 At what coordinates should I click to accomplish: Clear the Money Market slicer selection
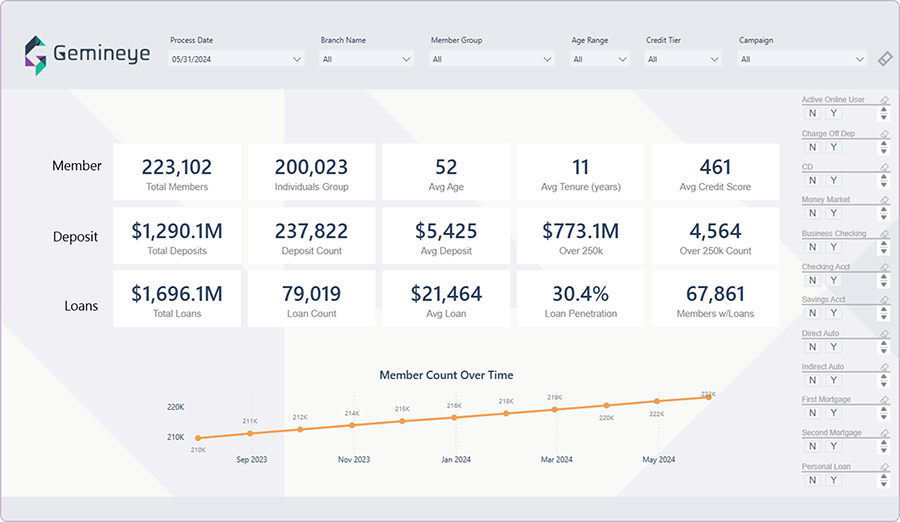883,200
